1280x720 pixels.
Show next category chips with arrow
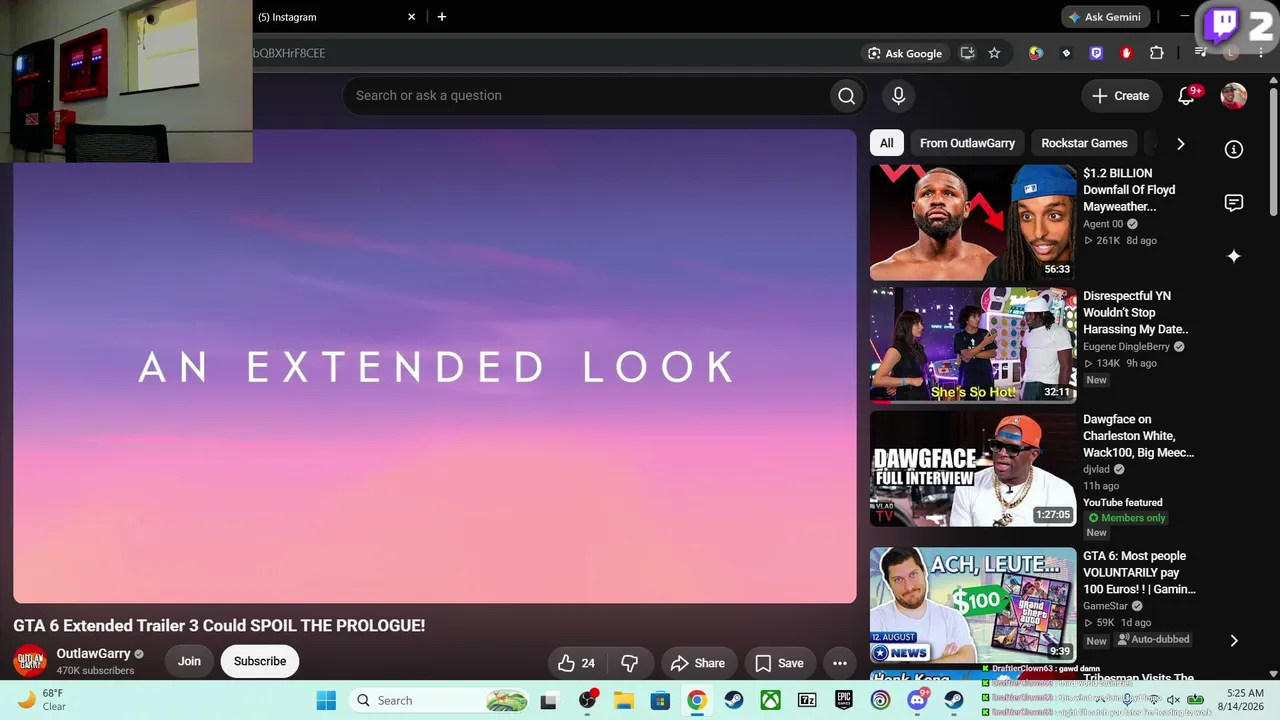(1180, 144)
